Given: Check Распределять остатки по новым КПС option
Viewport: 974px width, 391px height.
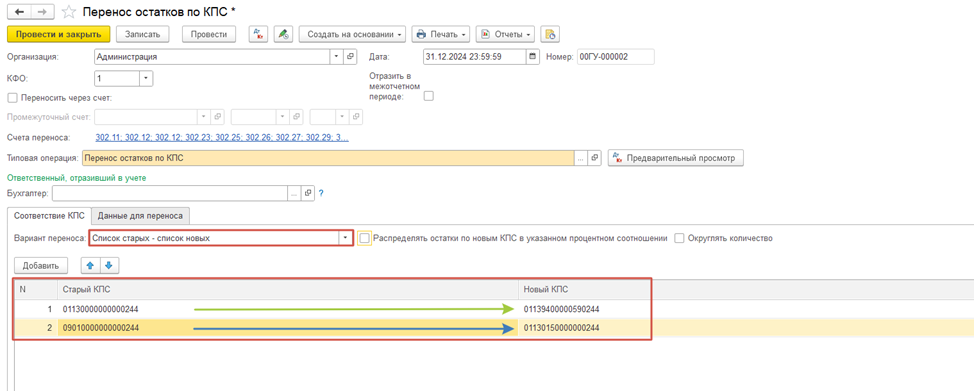Looking at the screenshot, I should point(365,238).
